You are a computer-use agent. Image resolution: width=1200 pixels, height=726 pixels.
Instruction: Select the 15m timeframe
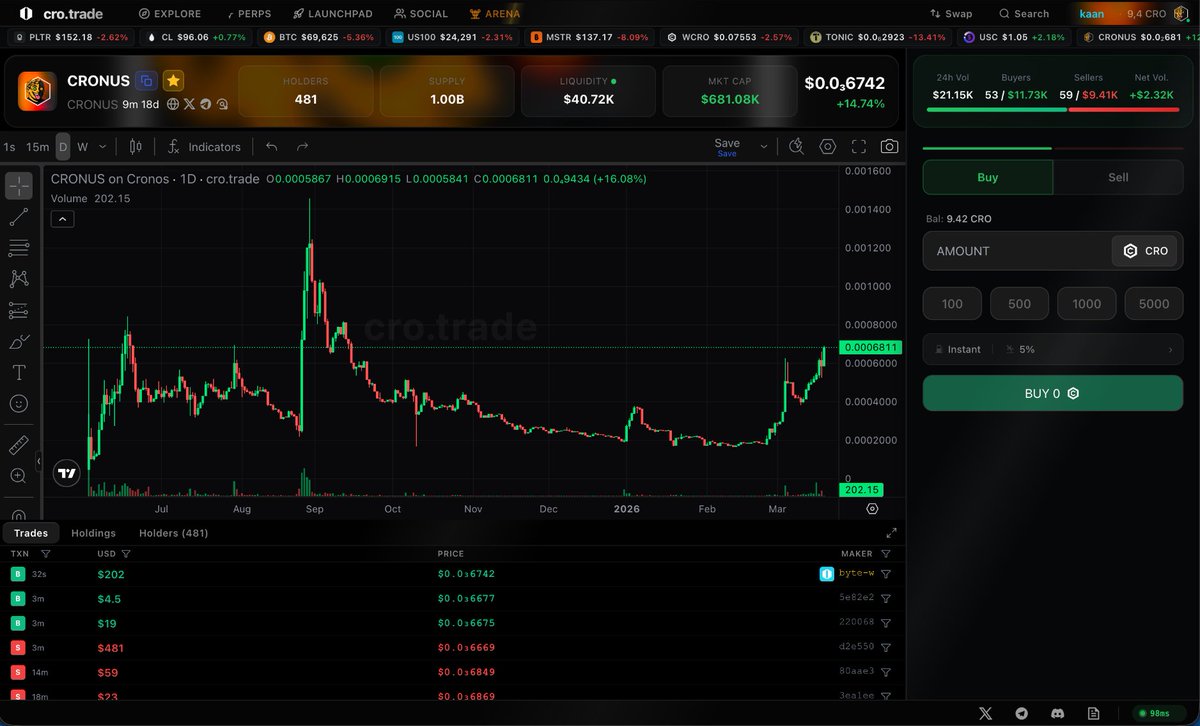[x=37, y=147]
